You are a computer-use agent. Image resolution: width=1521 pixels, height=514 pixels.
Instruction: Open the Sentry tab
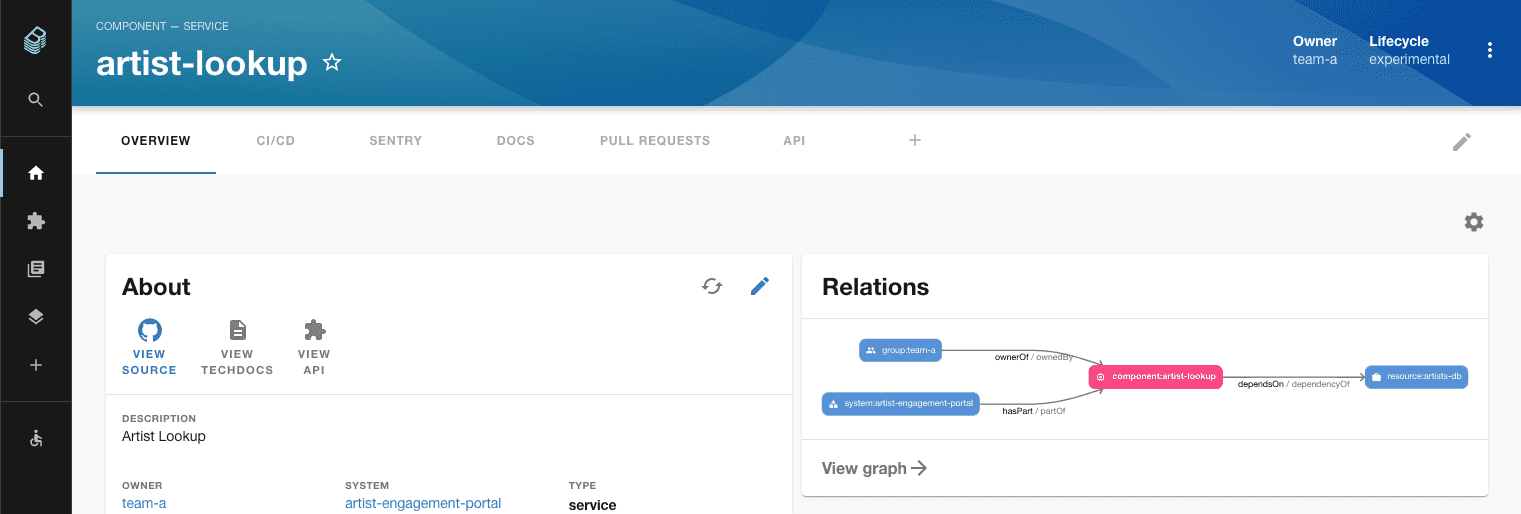coord(395,141)
